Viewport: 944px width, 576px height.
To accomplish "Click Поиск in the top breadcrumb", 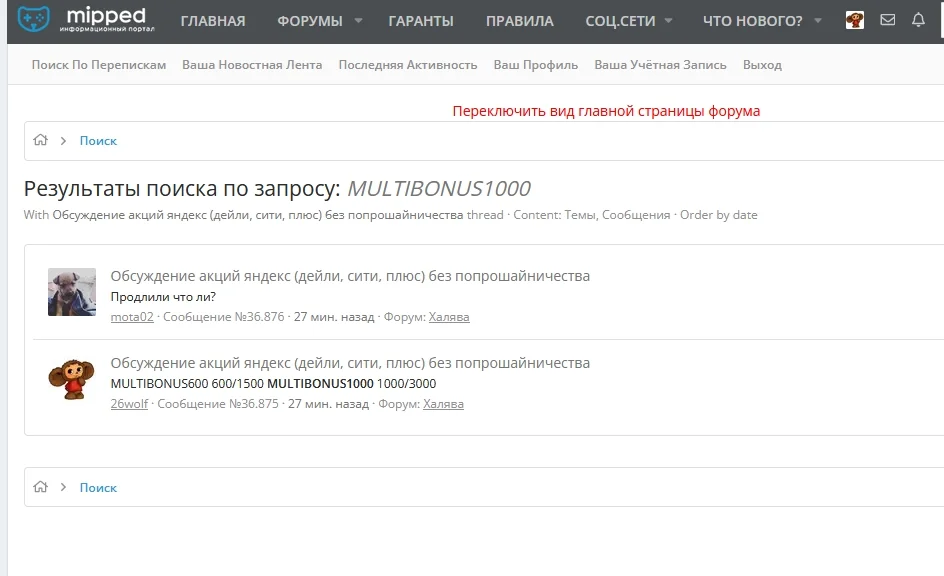I will click(98, 140).
